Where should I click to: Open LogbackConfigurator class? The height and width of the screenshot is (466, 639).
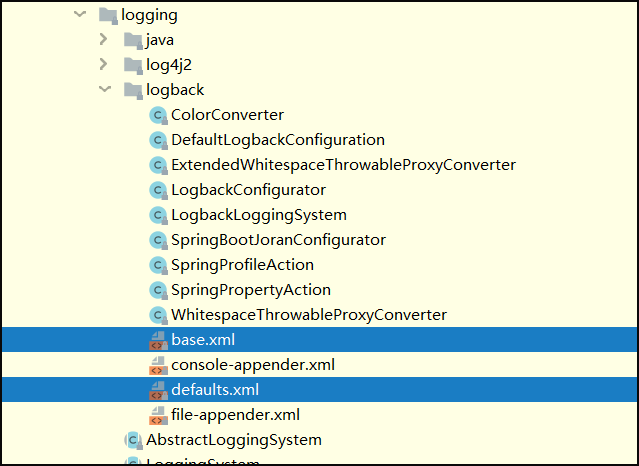click(249, 190)
